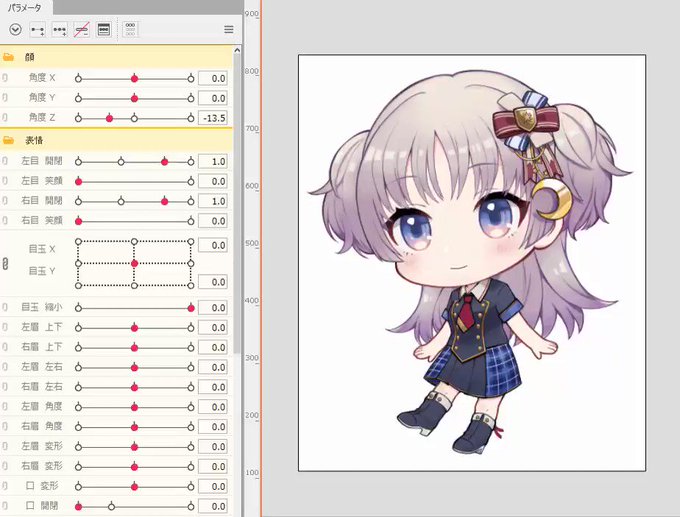Click the red handle on 右目 開閉 slider
The width and height of the screenshot is (680, 517).
click(x=164, y=201)
